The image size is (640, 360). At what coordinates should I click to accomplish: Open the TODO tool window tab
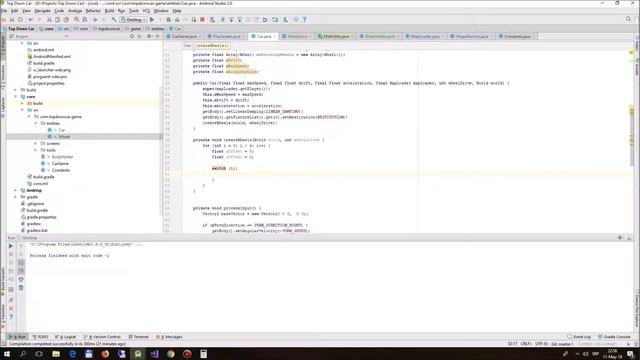pos(40,337)
